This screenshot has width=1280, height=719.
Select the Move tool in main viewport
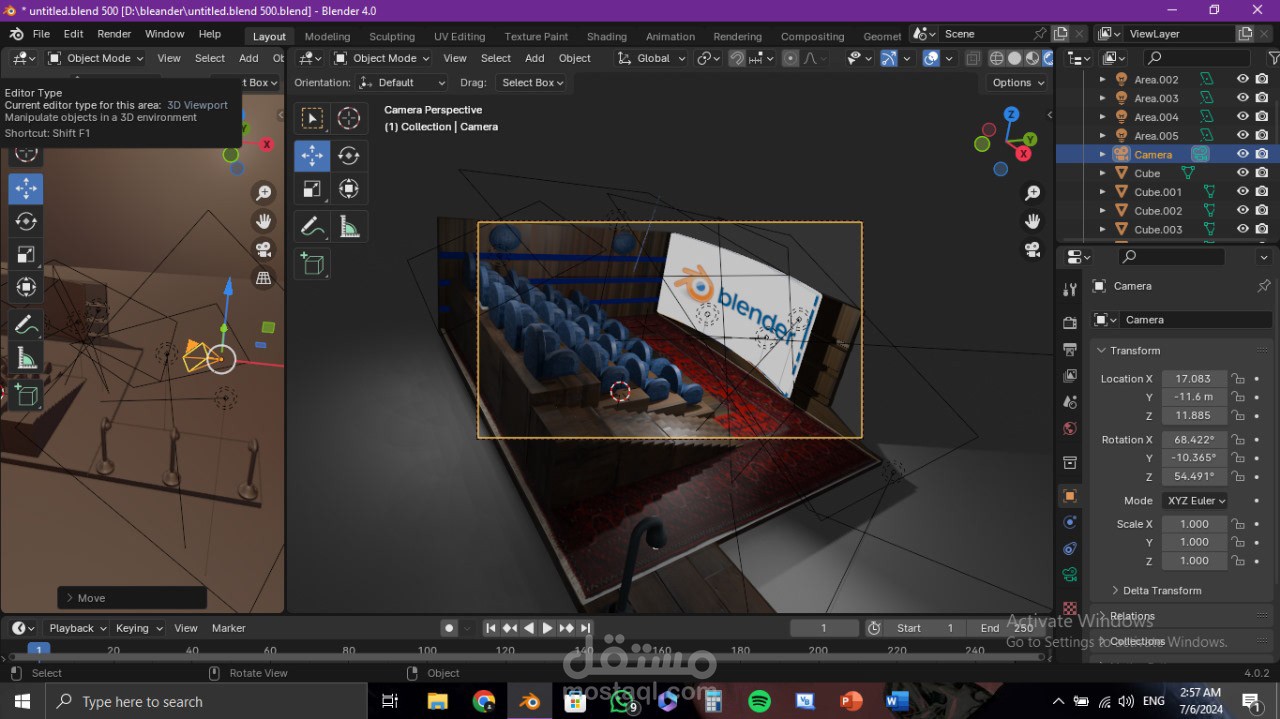[312, 155]
